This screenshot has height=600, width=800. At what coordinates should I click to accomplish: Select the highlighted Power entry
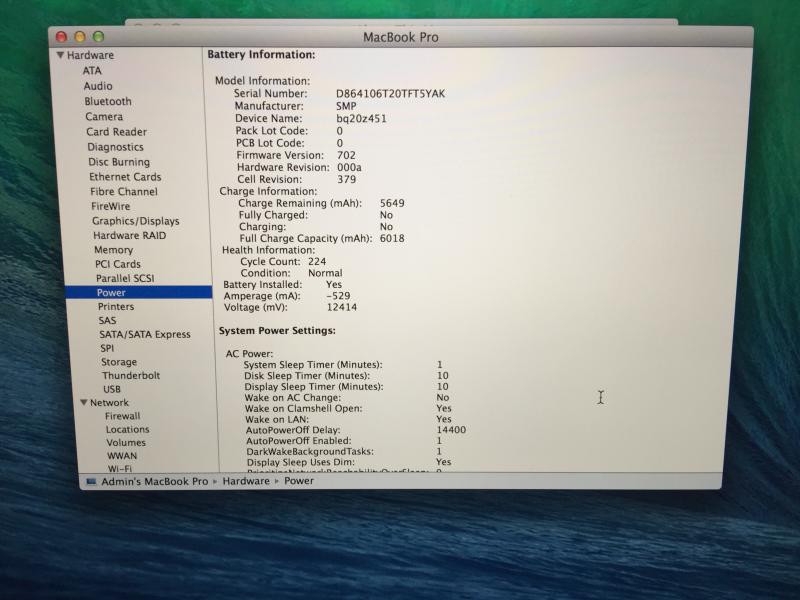pyautogui.click(x=139, y=292)
